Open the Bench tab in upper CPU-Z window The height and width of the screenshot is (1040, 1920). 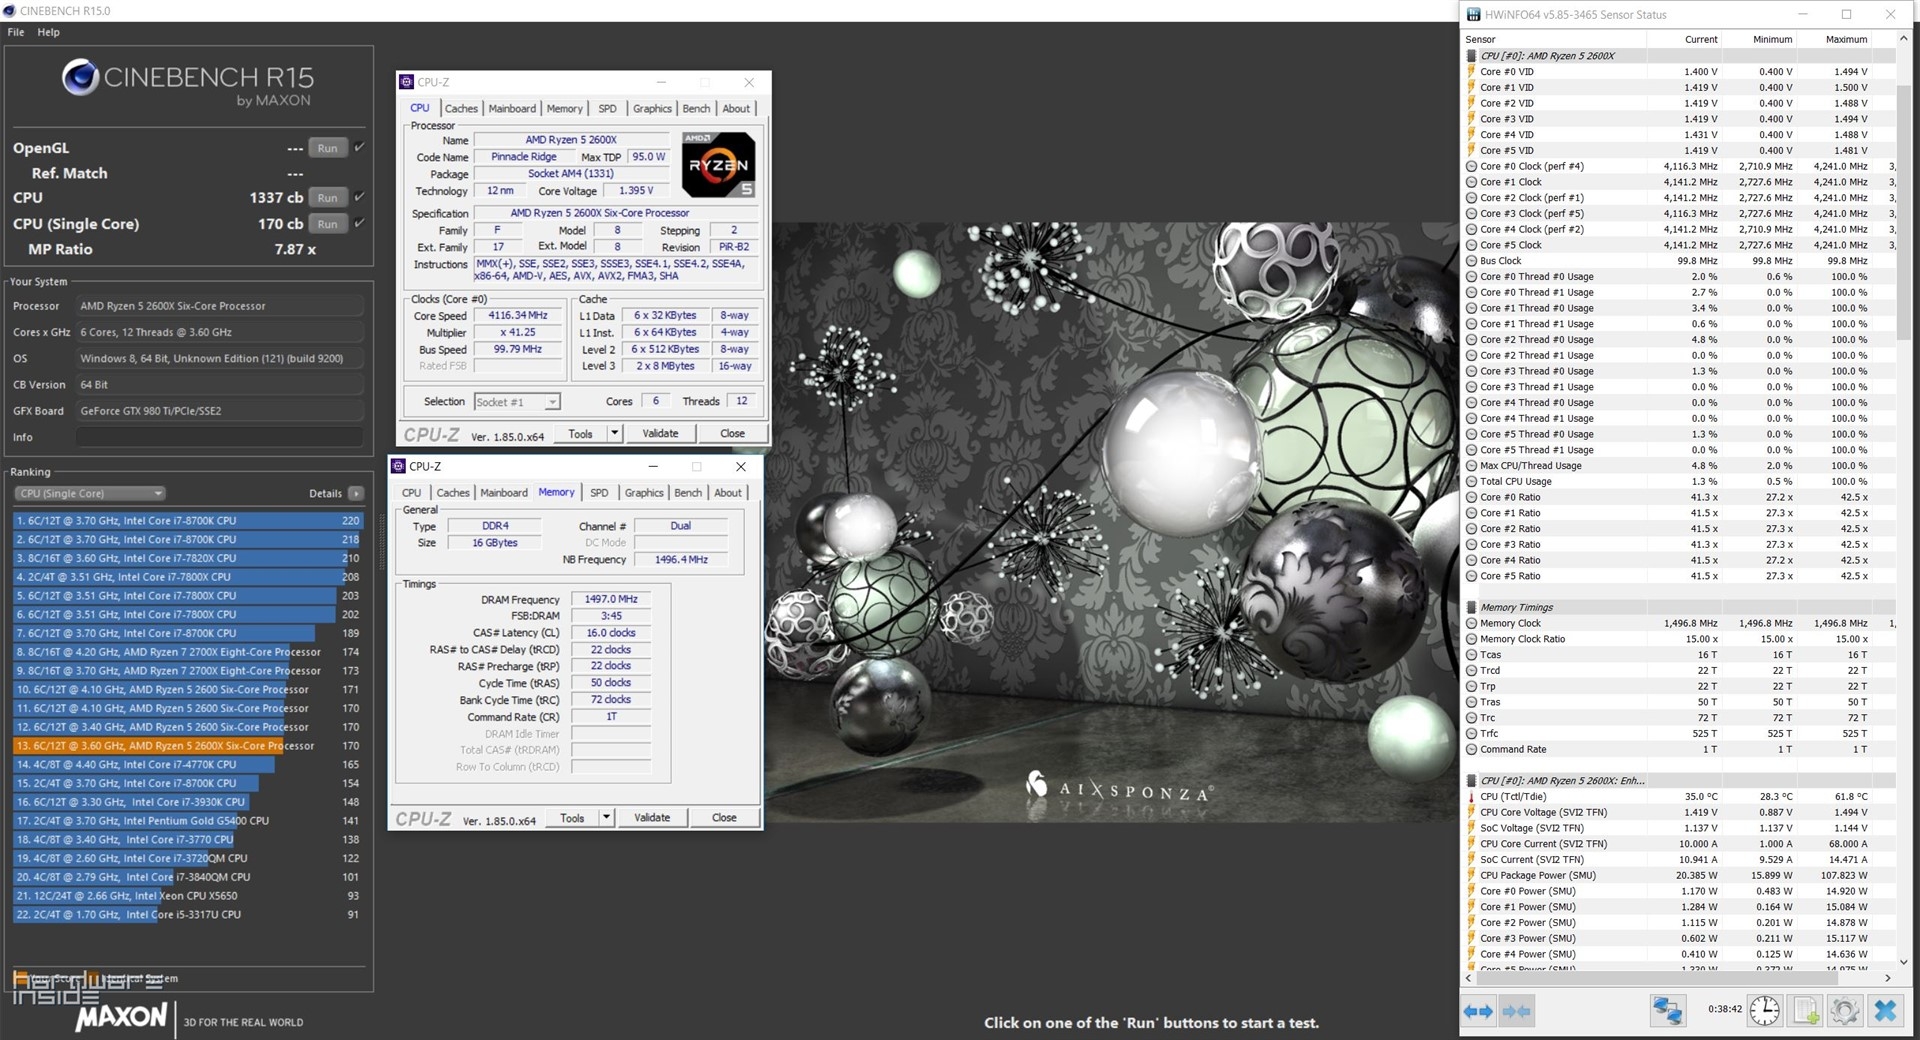pyautogui.click(x=696, y=108)
